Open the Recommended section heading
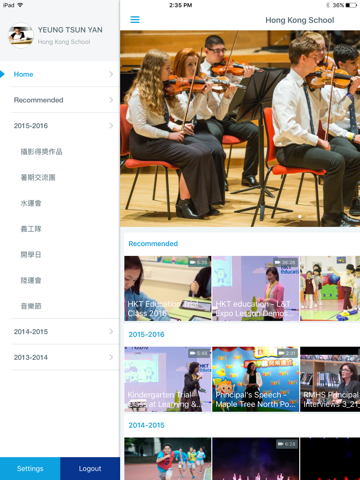 coord(153,243)
